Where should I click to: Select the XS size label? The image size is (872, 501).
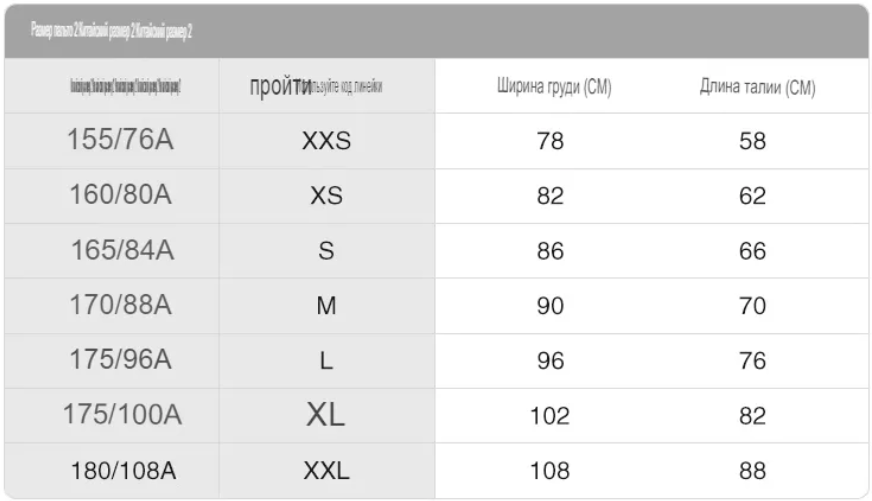coord(326,196)
